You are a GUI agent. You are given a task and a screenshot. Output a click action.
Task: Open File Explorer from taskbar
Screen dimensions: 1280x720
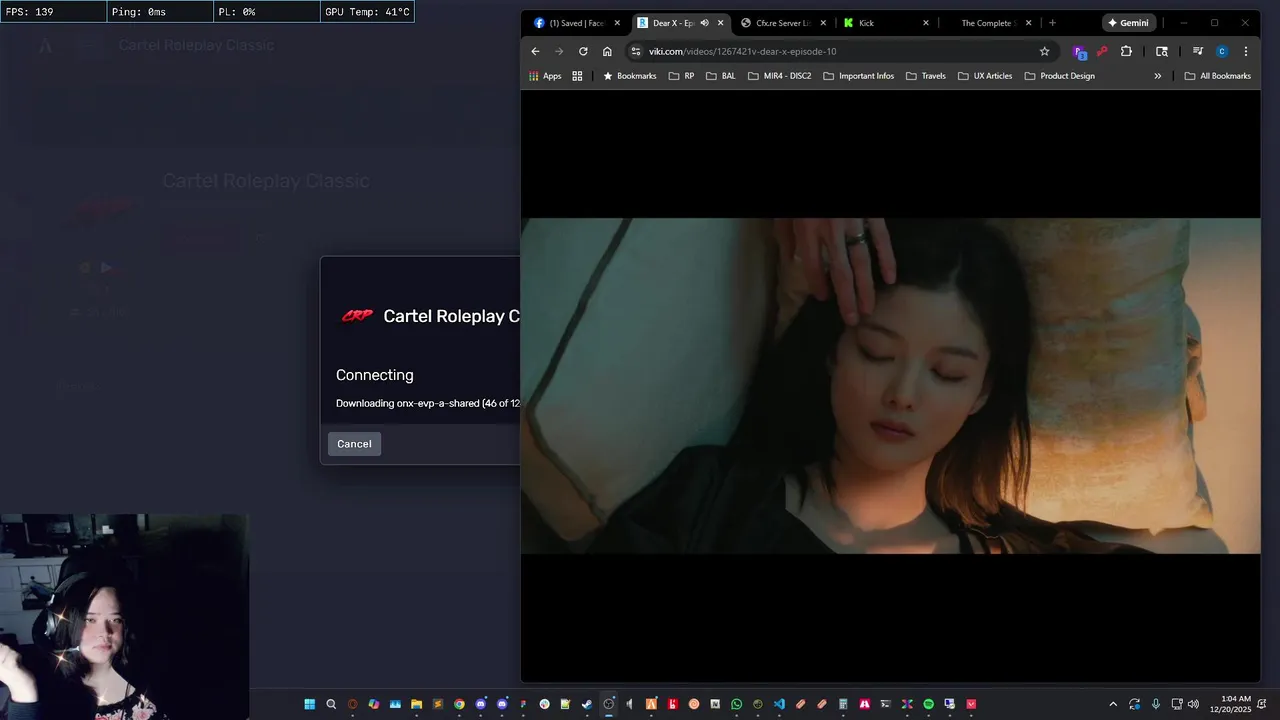pyautogui.click(x=416, y=704)
